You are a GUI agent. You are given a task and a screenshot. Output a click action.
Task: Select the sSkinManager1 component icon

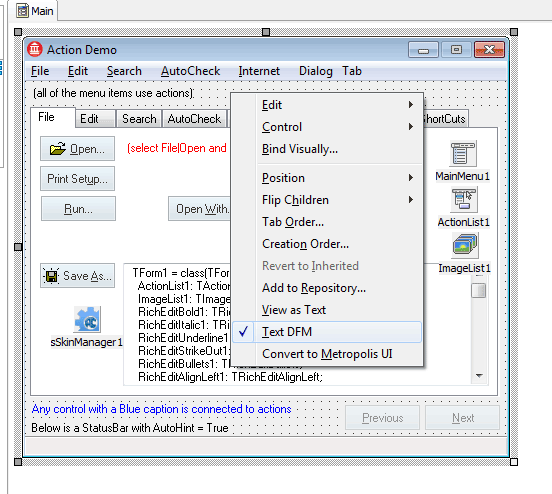pos(87,319)
